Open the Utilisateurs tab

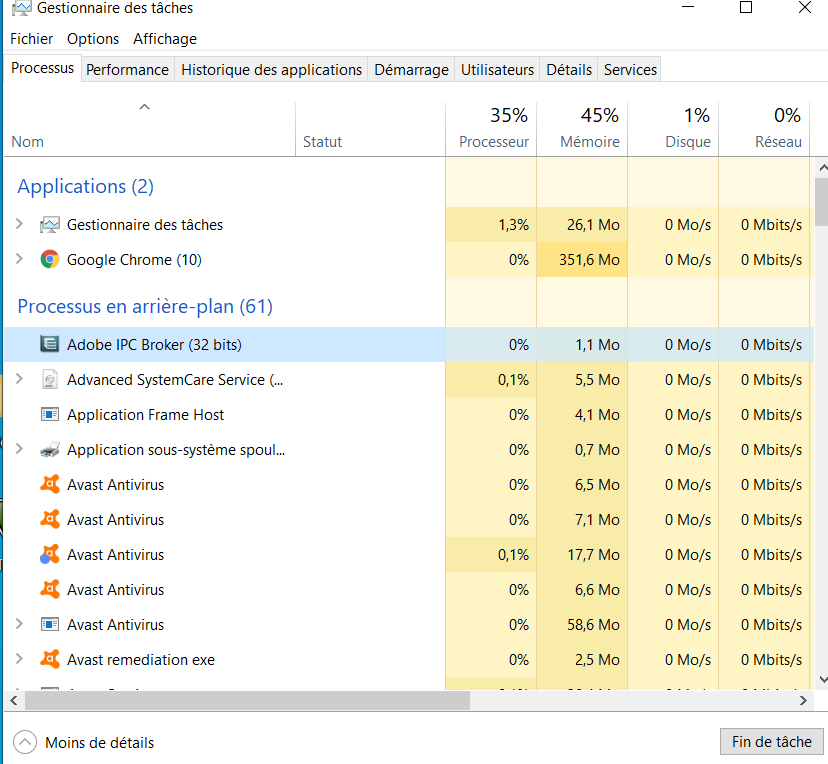click(x=497, y=70)
